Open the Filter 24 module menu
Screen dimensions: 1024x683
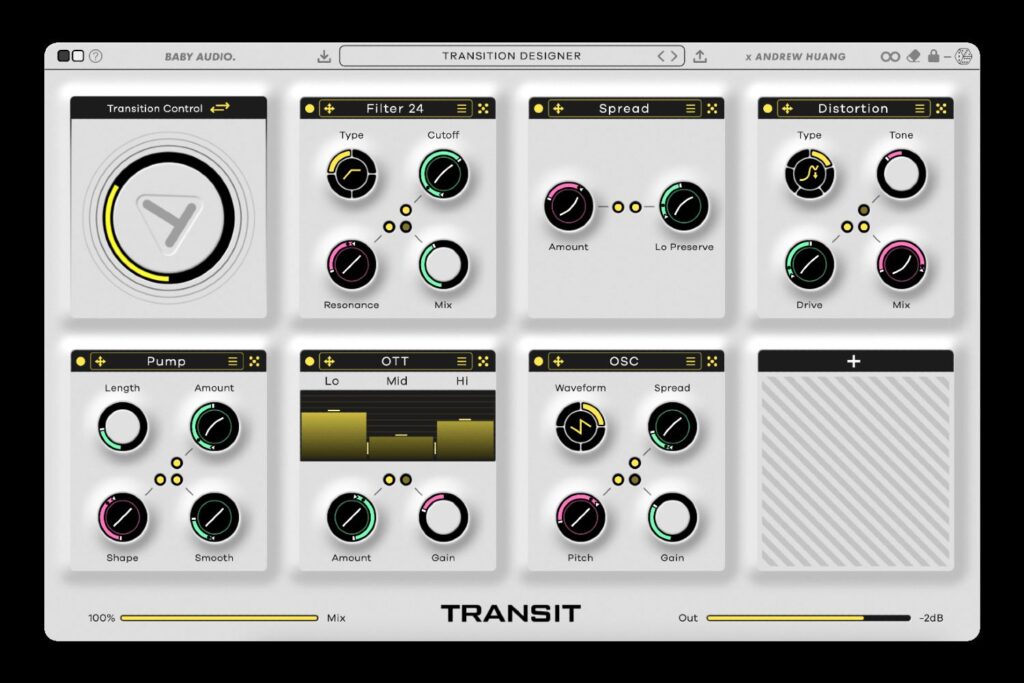462,108
